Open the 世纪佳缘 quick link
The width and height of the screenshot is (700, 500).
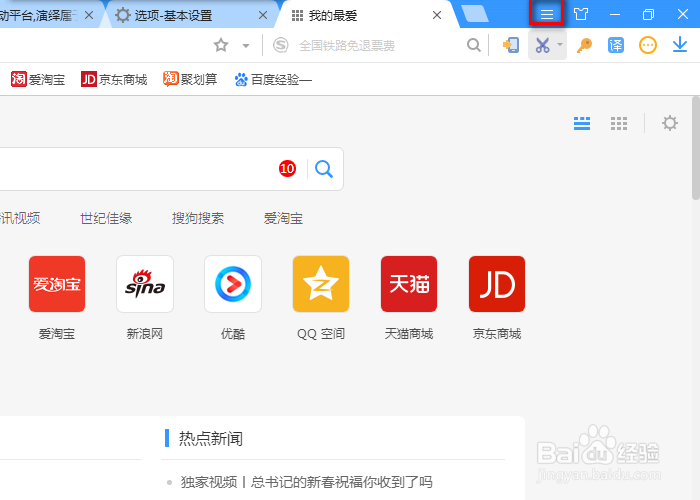point(106,218)
